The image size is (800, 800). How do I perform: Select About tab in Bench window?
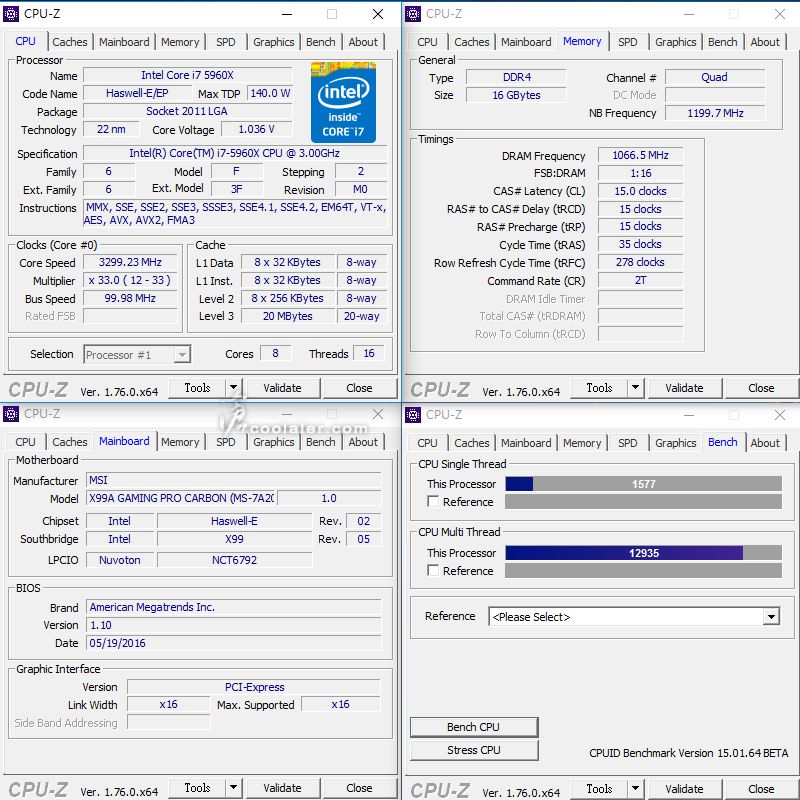pyautogui.click(x=765, y=443)
